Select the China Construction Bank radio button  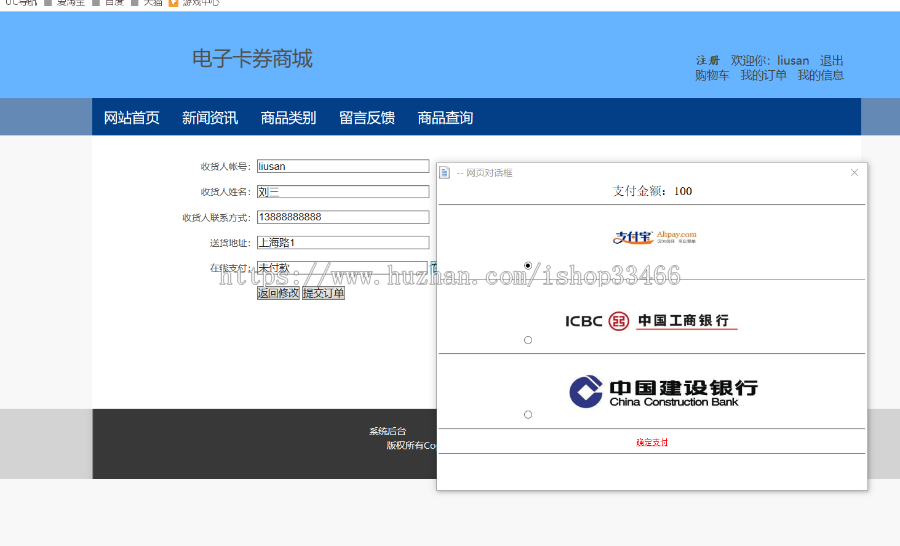(528, 415)
